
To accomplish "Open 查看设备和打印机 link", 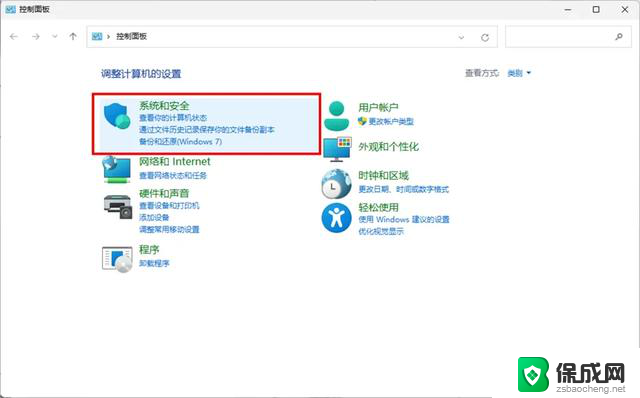I will (x=169, y=205).
